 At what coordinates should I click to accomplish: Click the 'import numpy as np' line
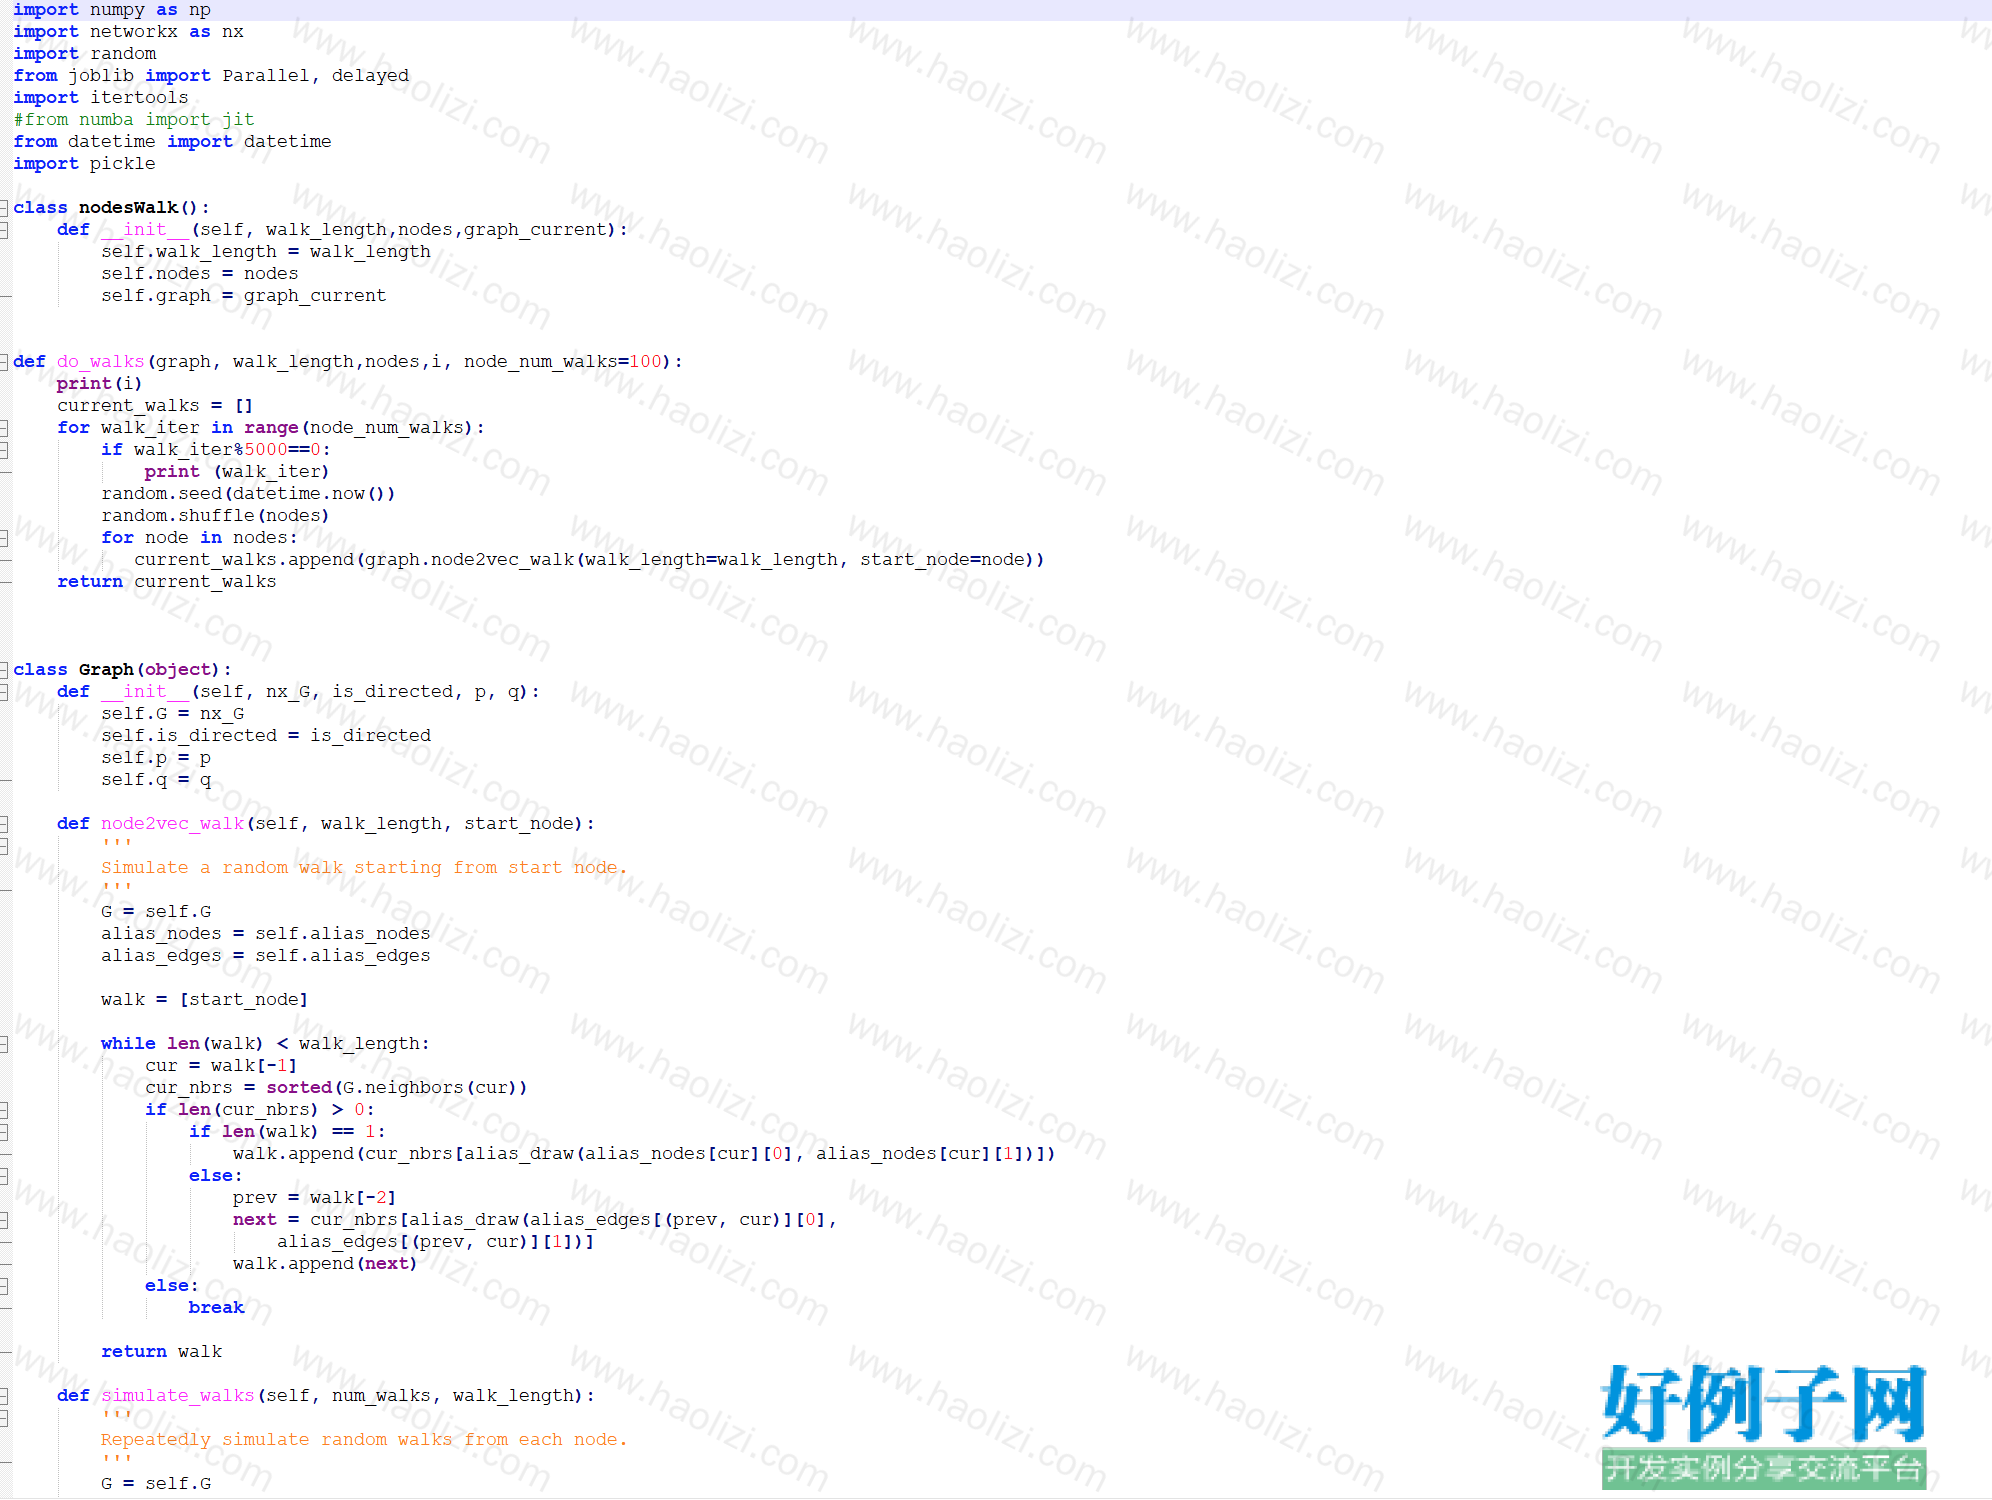point(112,10)
